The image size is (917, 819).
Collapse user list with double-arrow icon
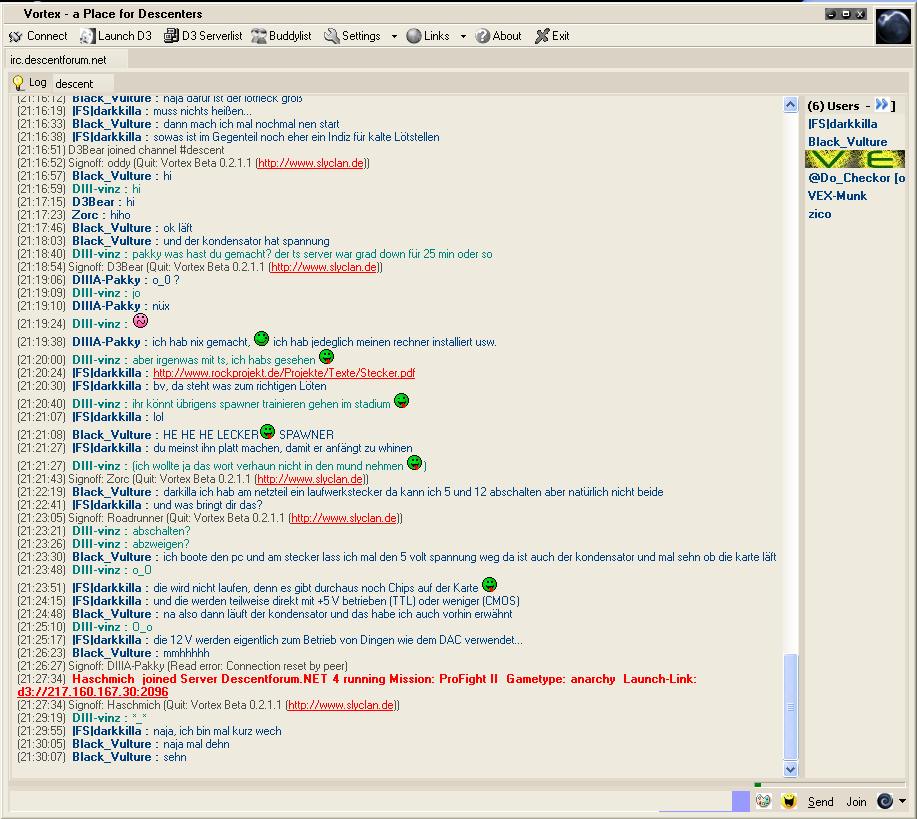pyautogui.click(x=882, y=105)
